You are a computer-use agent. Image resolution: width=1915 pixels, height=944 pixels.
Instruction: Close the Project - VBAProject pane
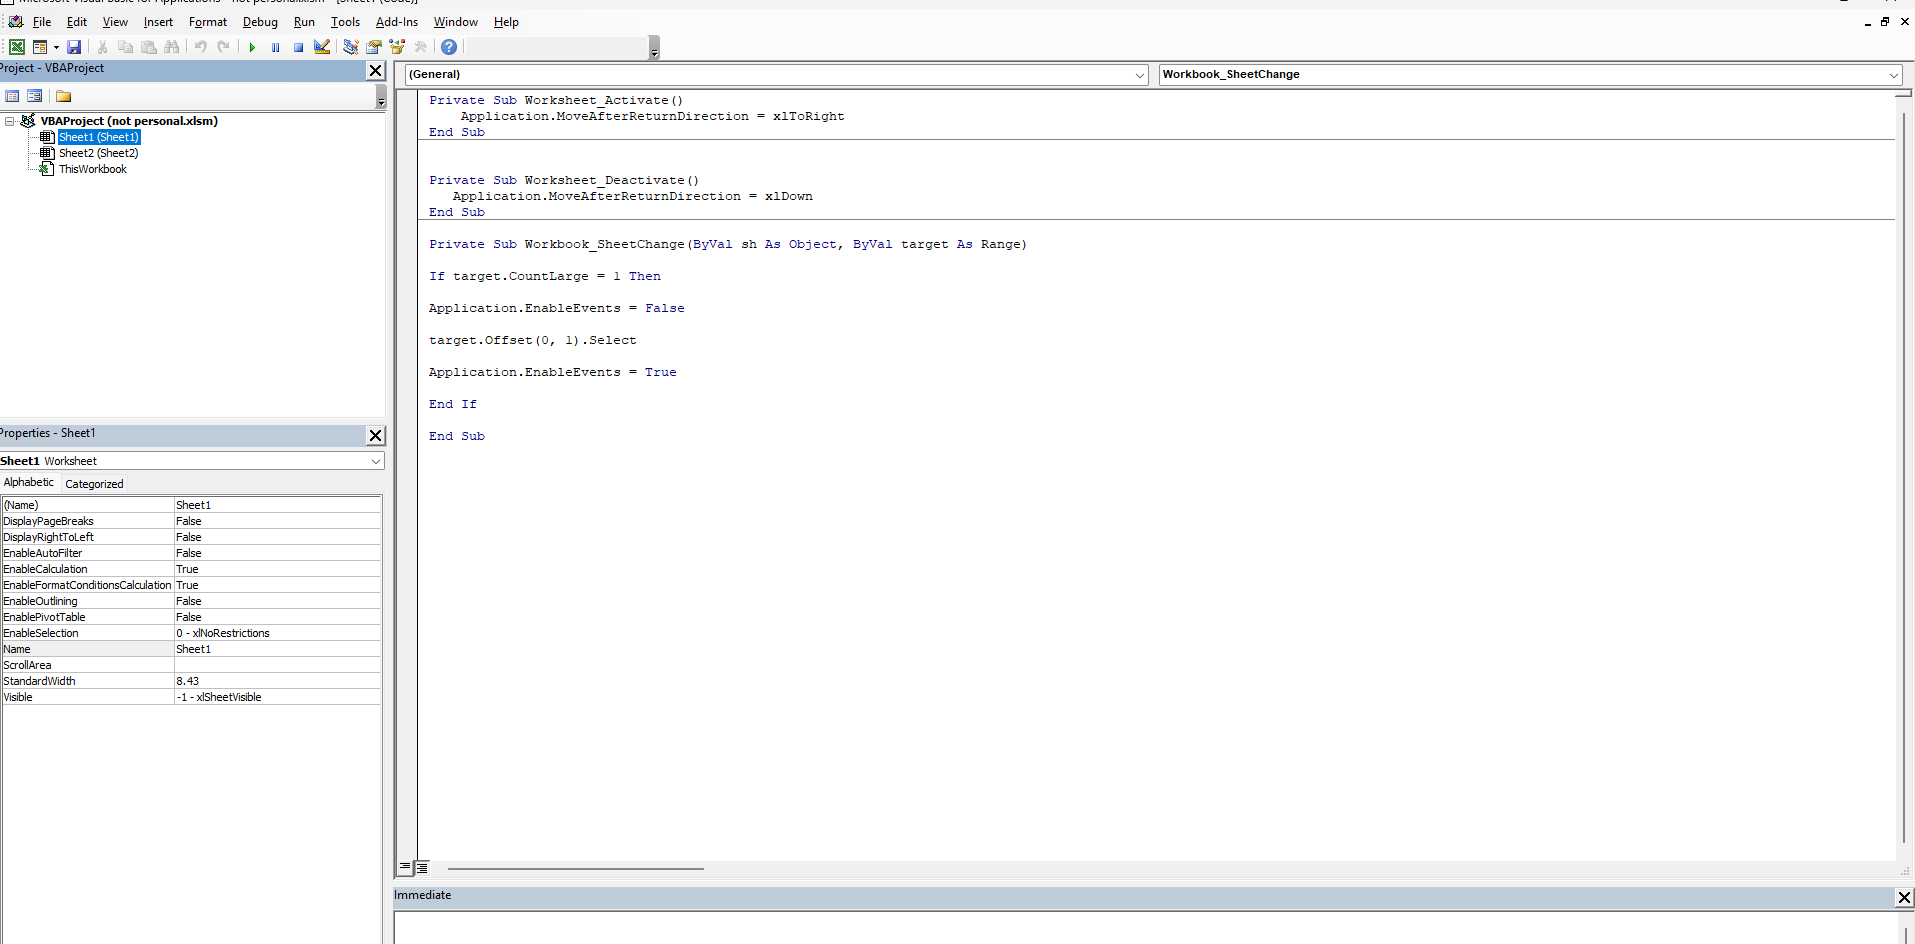coord(375,70)
